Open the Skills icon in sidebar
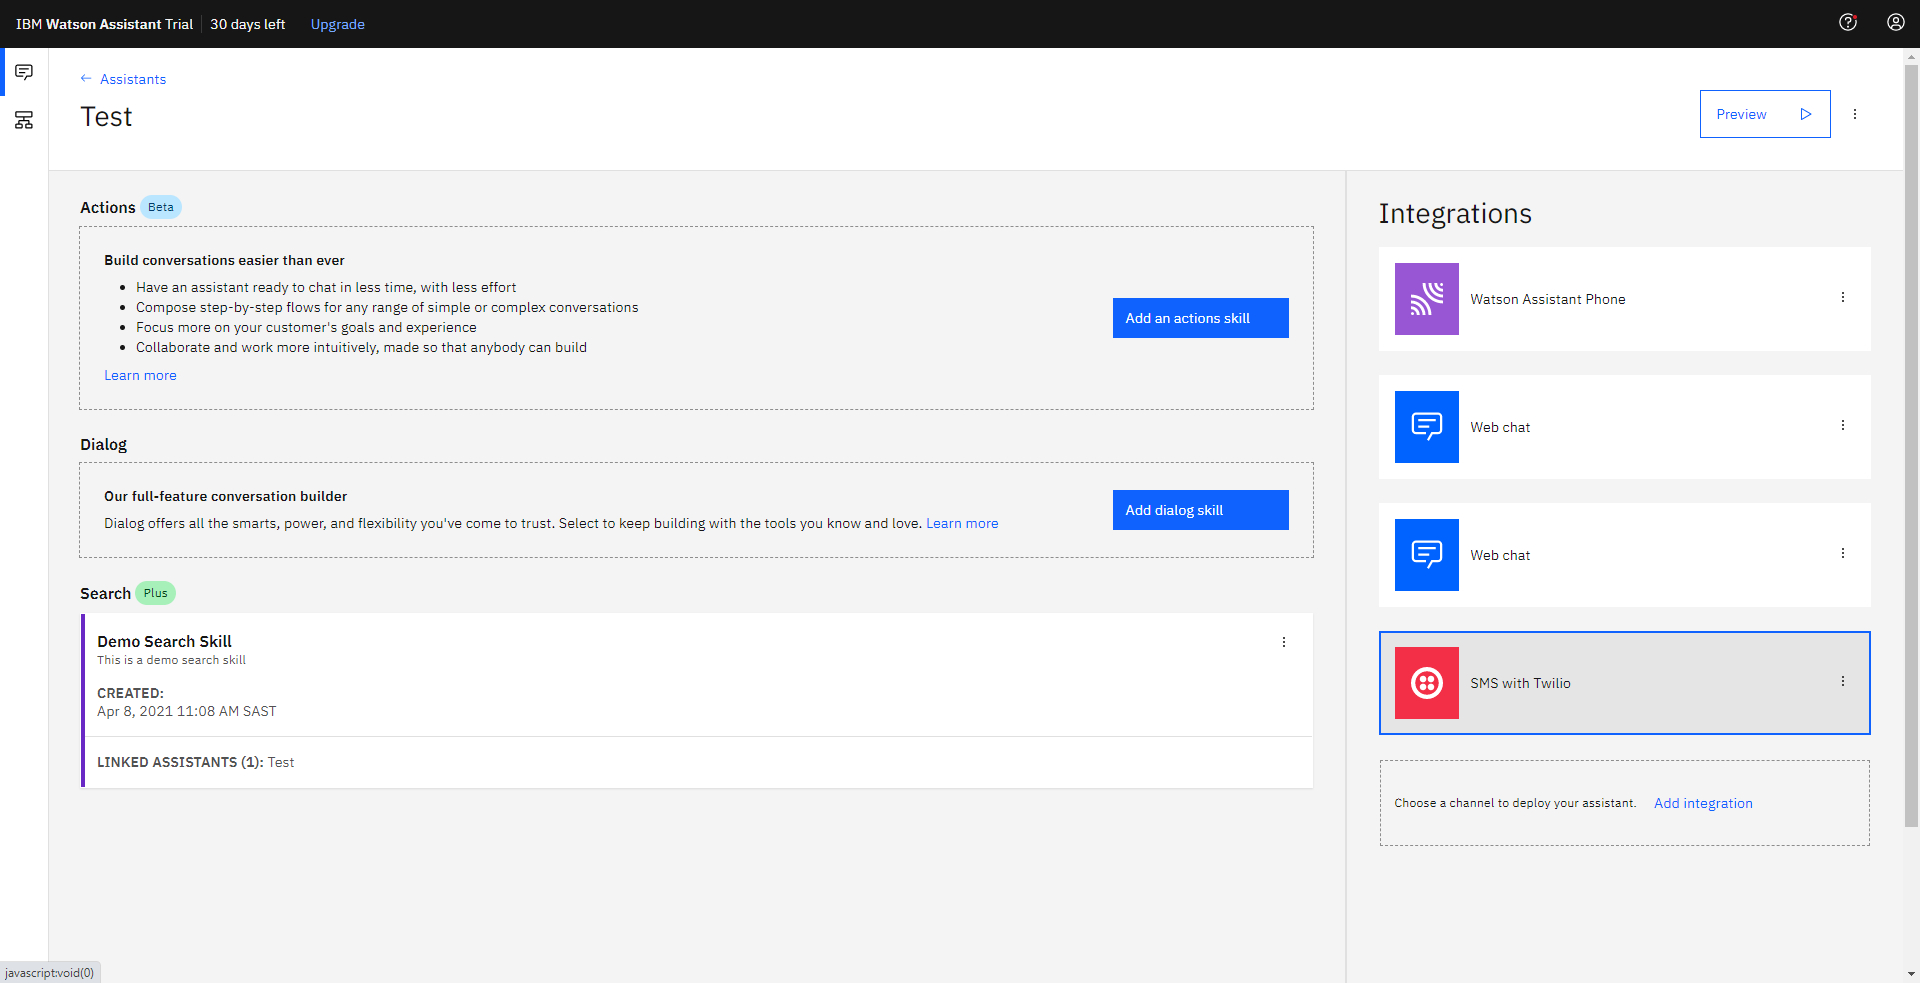 (24, 120)
